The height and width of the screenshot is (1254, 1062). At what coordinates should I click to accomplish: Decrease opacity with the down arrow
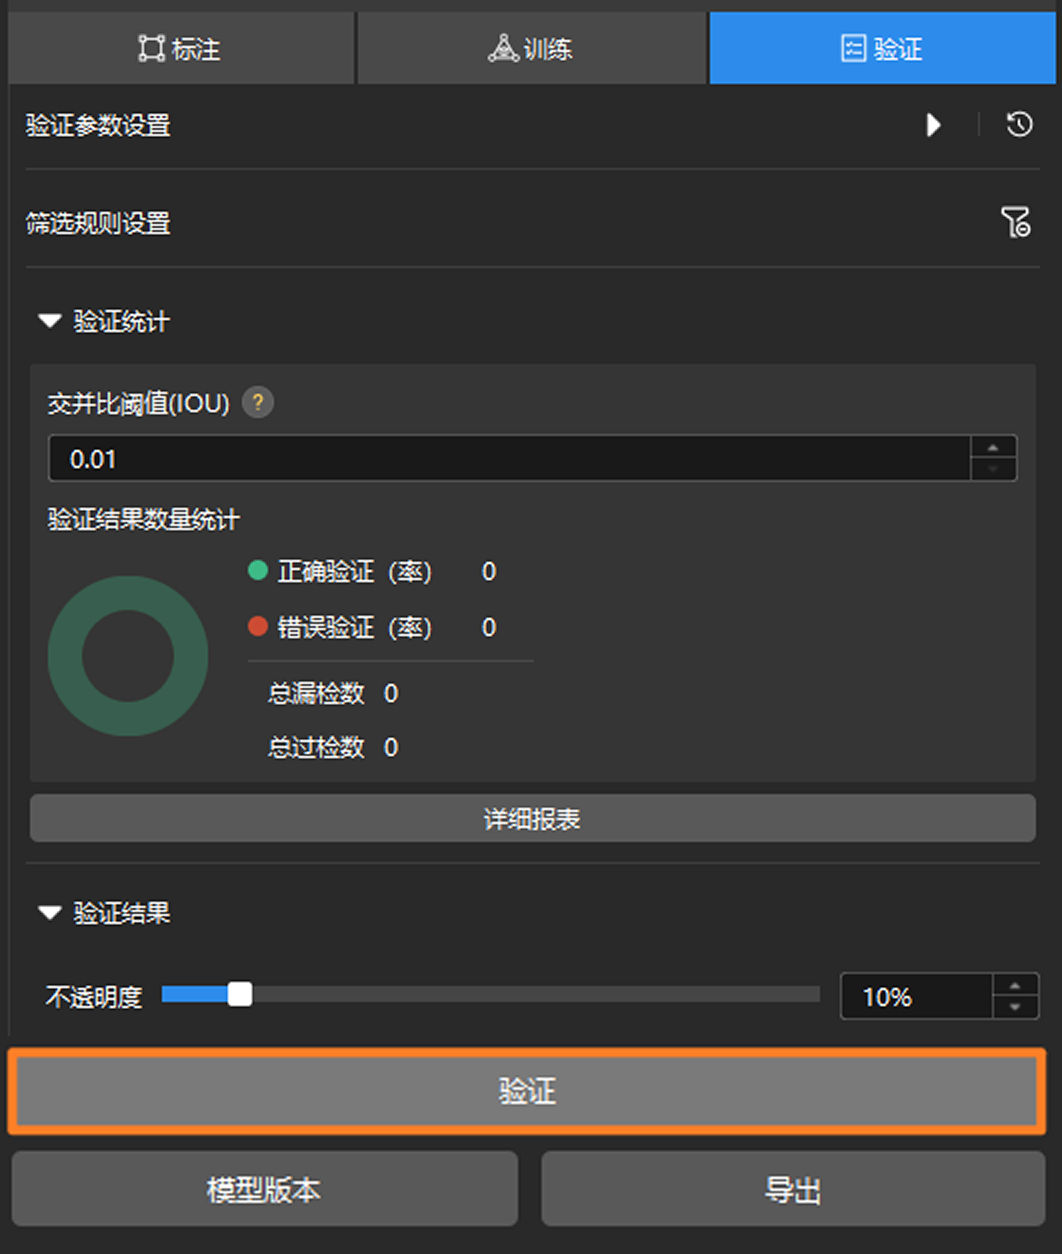coord(1016,1008)
